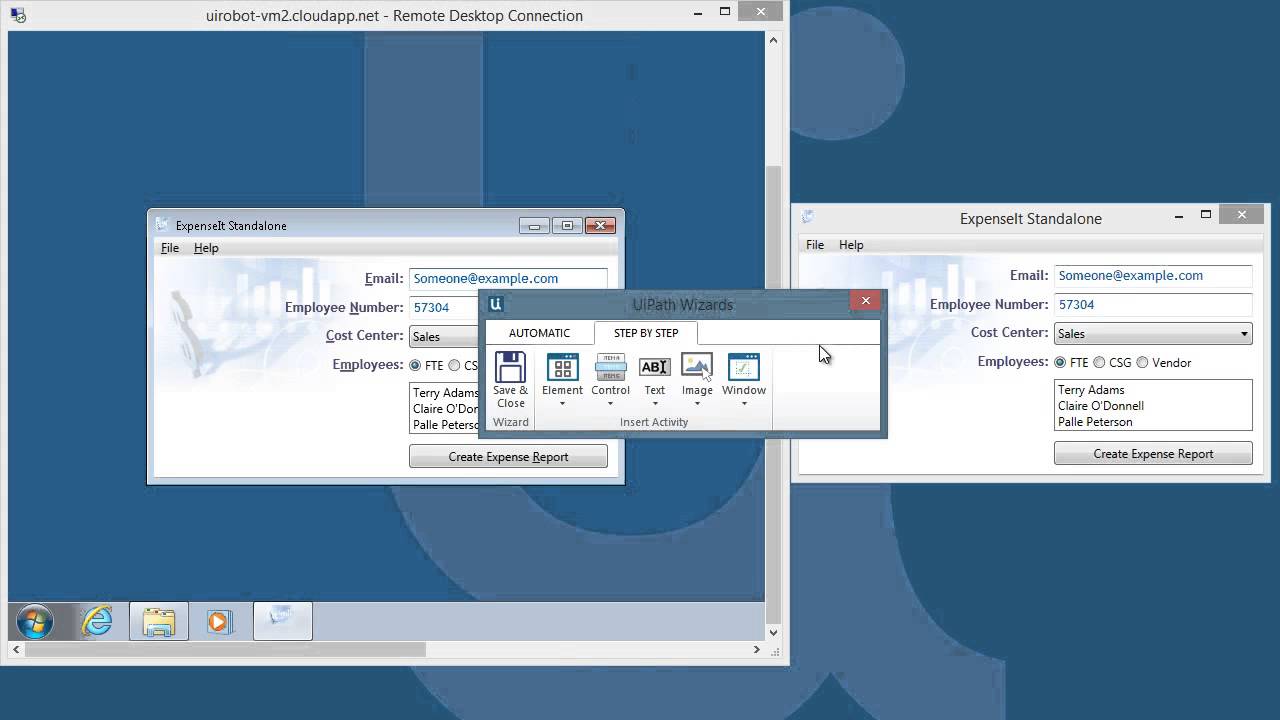Click the Windows Start orb in the remote taskbar
Screen dimensions: 1280x720
35,622
